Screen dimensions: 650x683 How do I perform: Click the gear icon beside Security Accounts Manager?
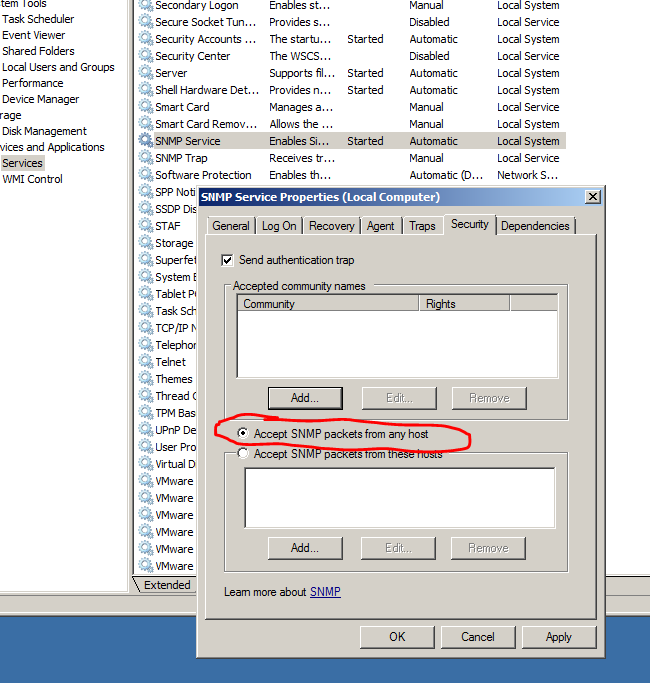146,38
